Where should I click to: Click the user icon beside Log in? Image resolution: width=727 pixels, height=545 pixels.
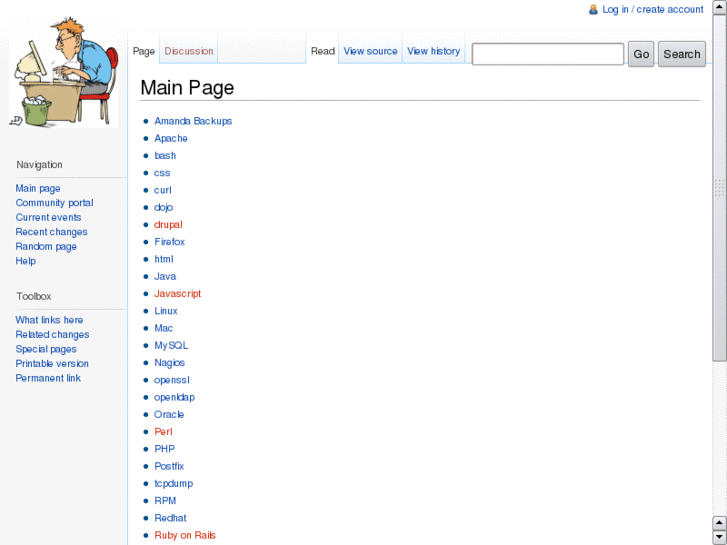tap(593, 9)
